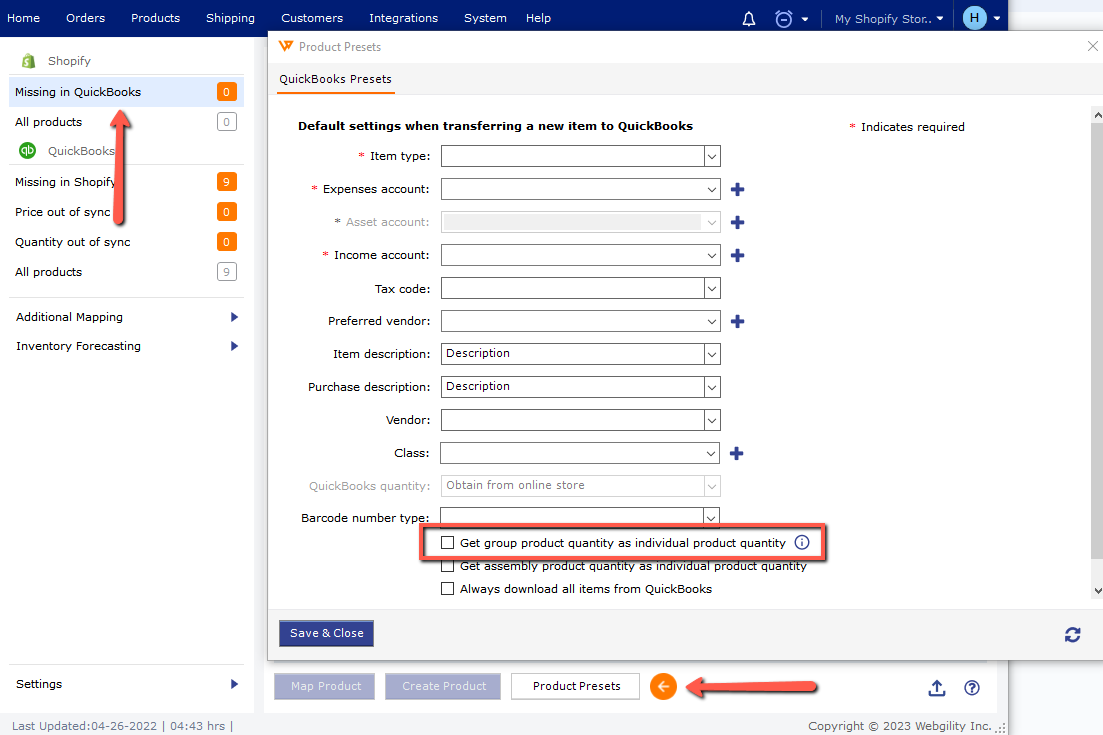
Task: Click the Save & Close button
Action: [x=326, y=633]
